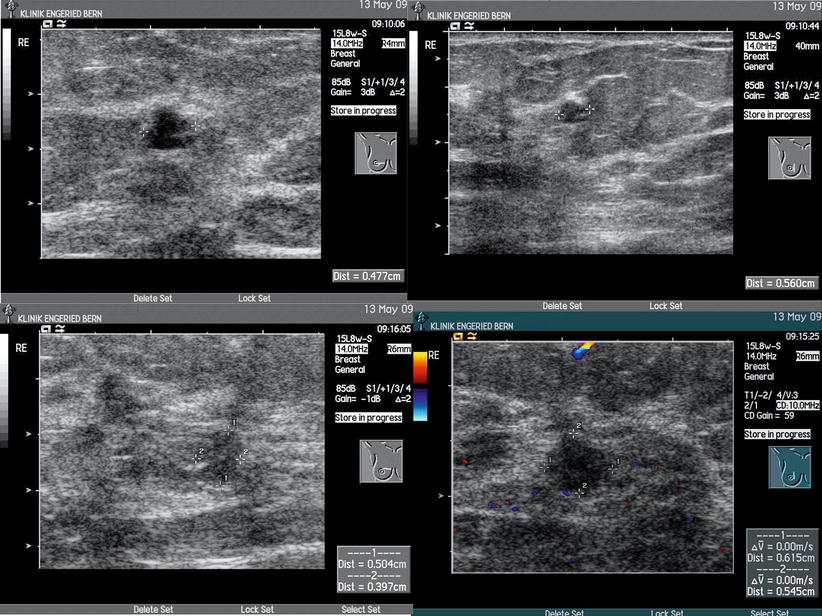Toggle the highlighted CD:10.0MHz Doppler frequency
Image resolution: width=822 pixels, height=616 pixels.
797,404
